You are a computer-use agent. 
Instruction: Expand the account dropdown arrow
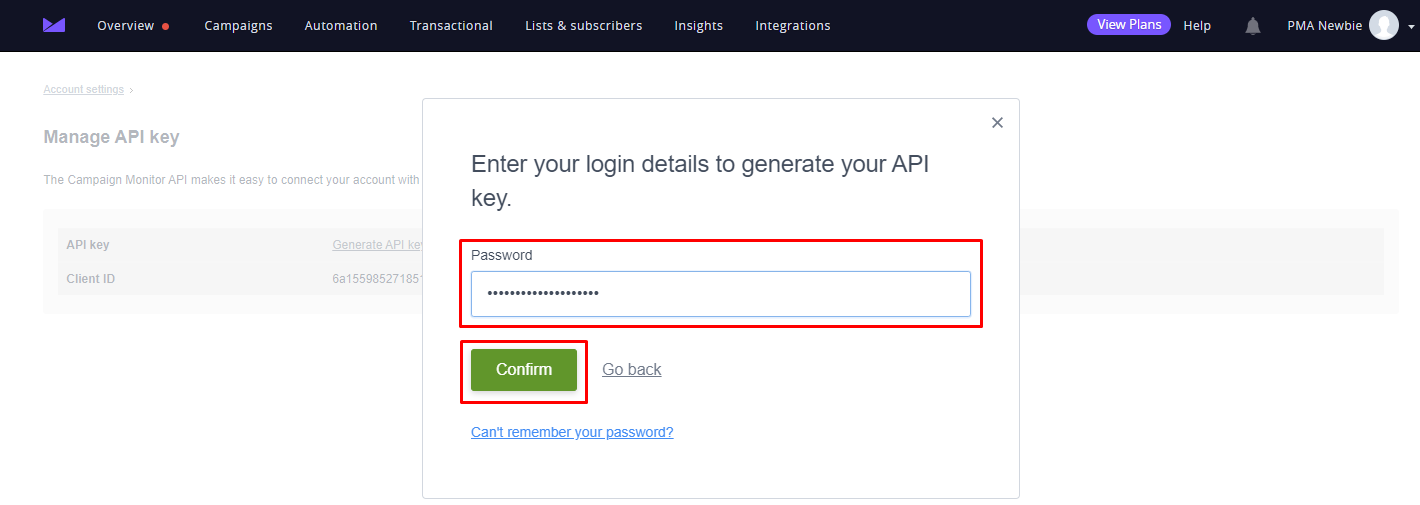tap(1410, 28)
